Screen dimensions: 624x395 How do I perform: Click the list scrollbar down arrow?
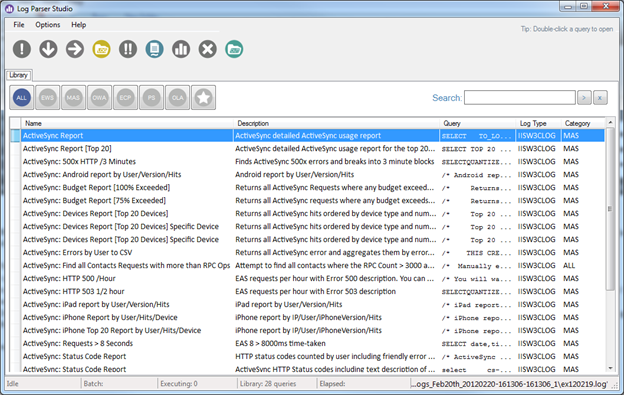pos(610,369)
